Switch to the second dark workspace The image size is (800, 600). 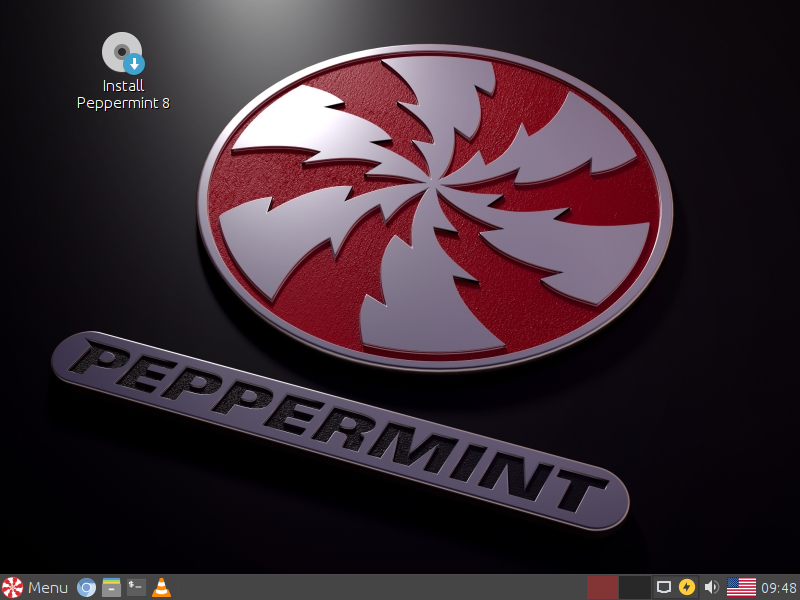click(634, 587)
